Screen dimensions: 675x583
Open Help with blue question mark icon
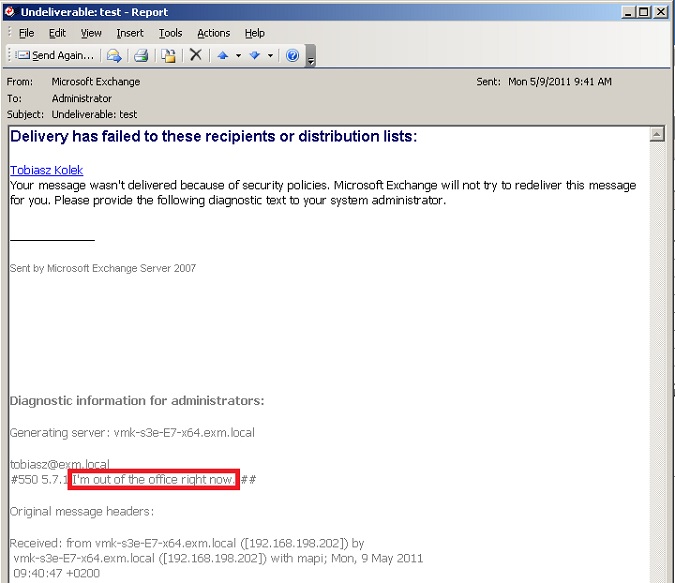pos(292,55)
